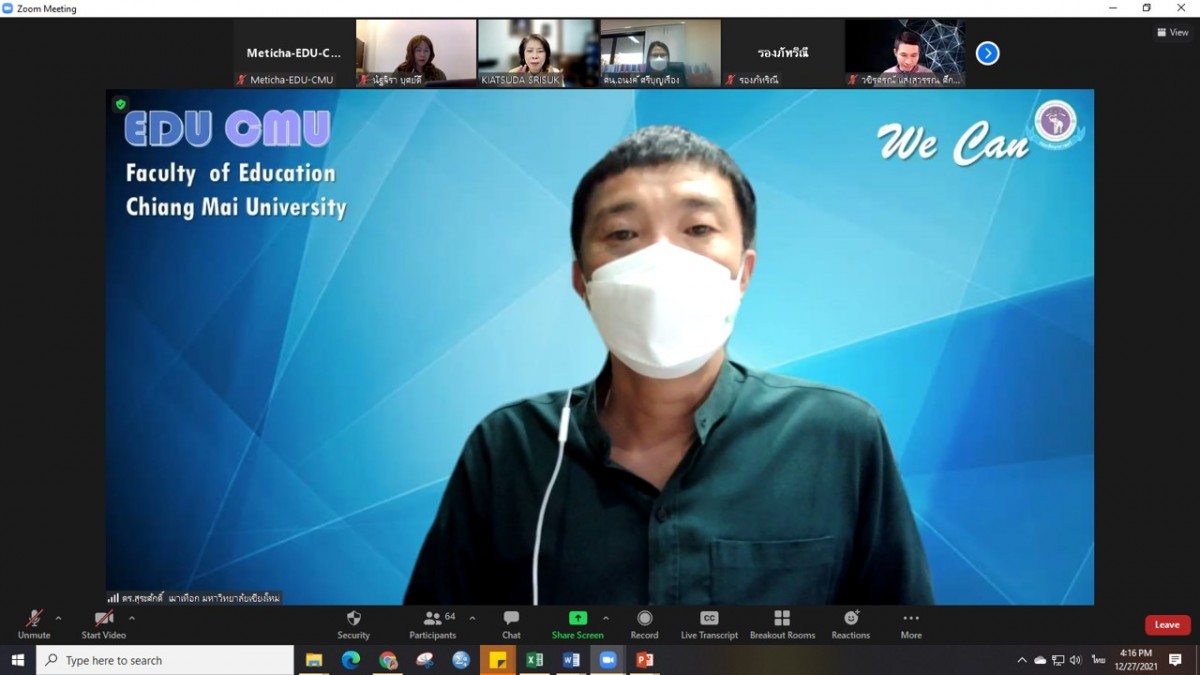Switch layout using the View button
Screen dimensions: 1200x675
[x=1173, y=32]
